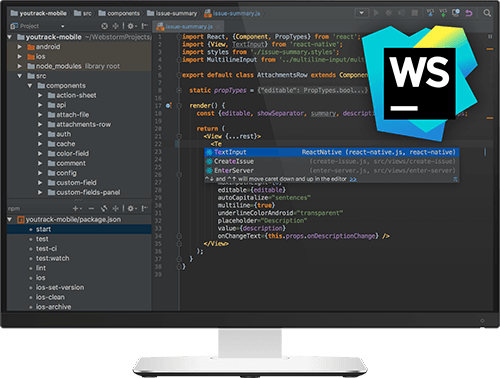The image size is (500, 378).
Task: Select the start npm script
Action: 79,229
